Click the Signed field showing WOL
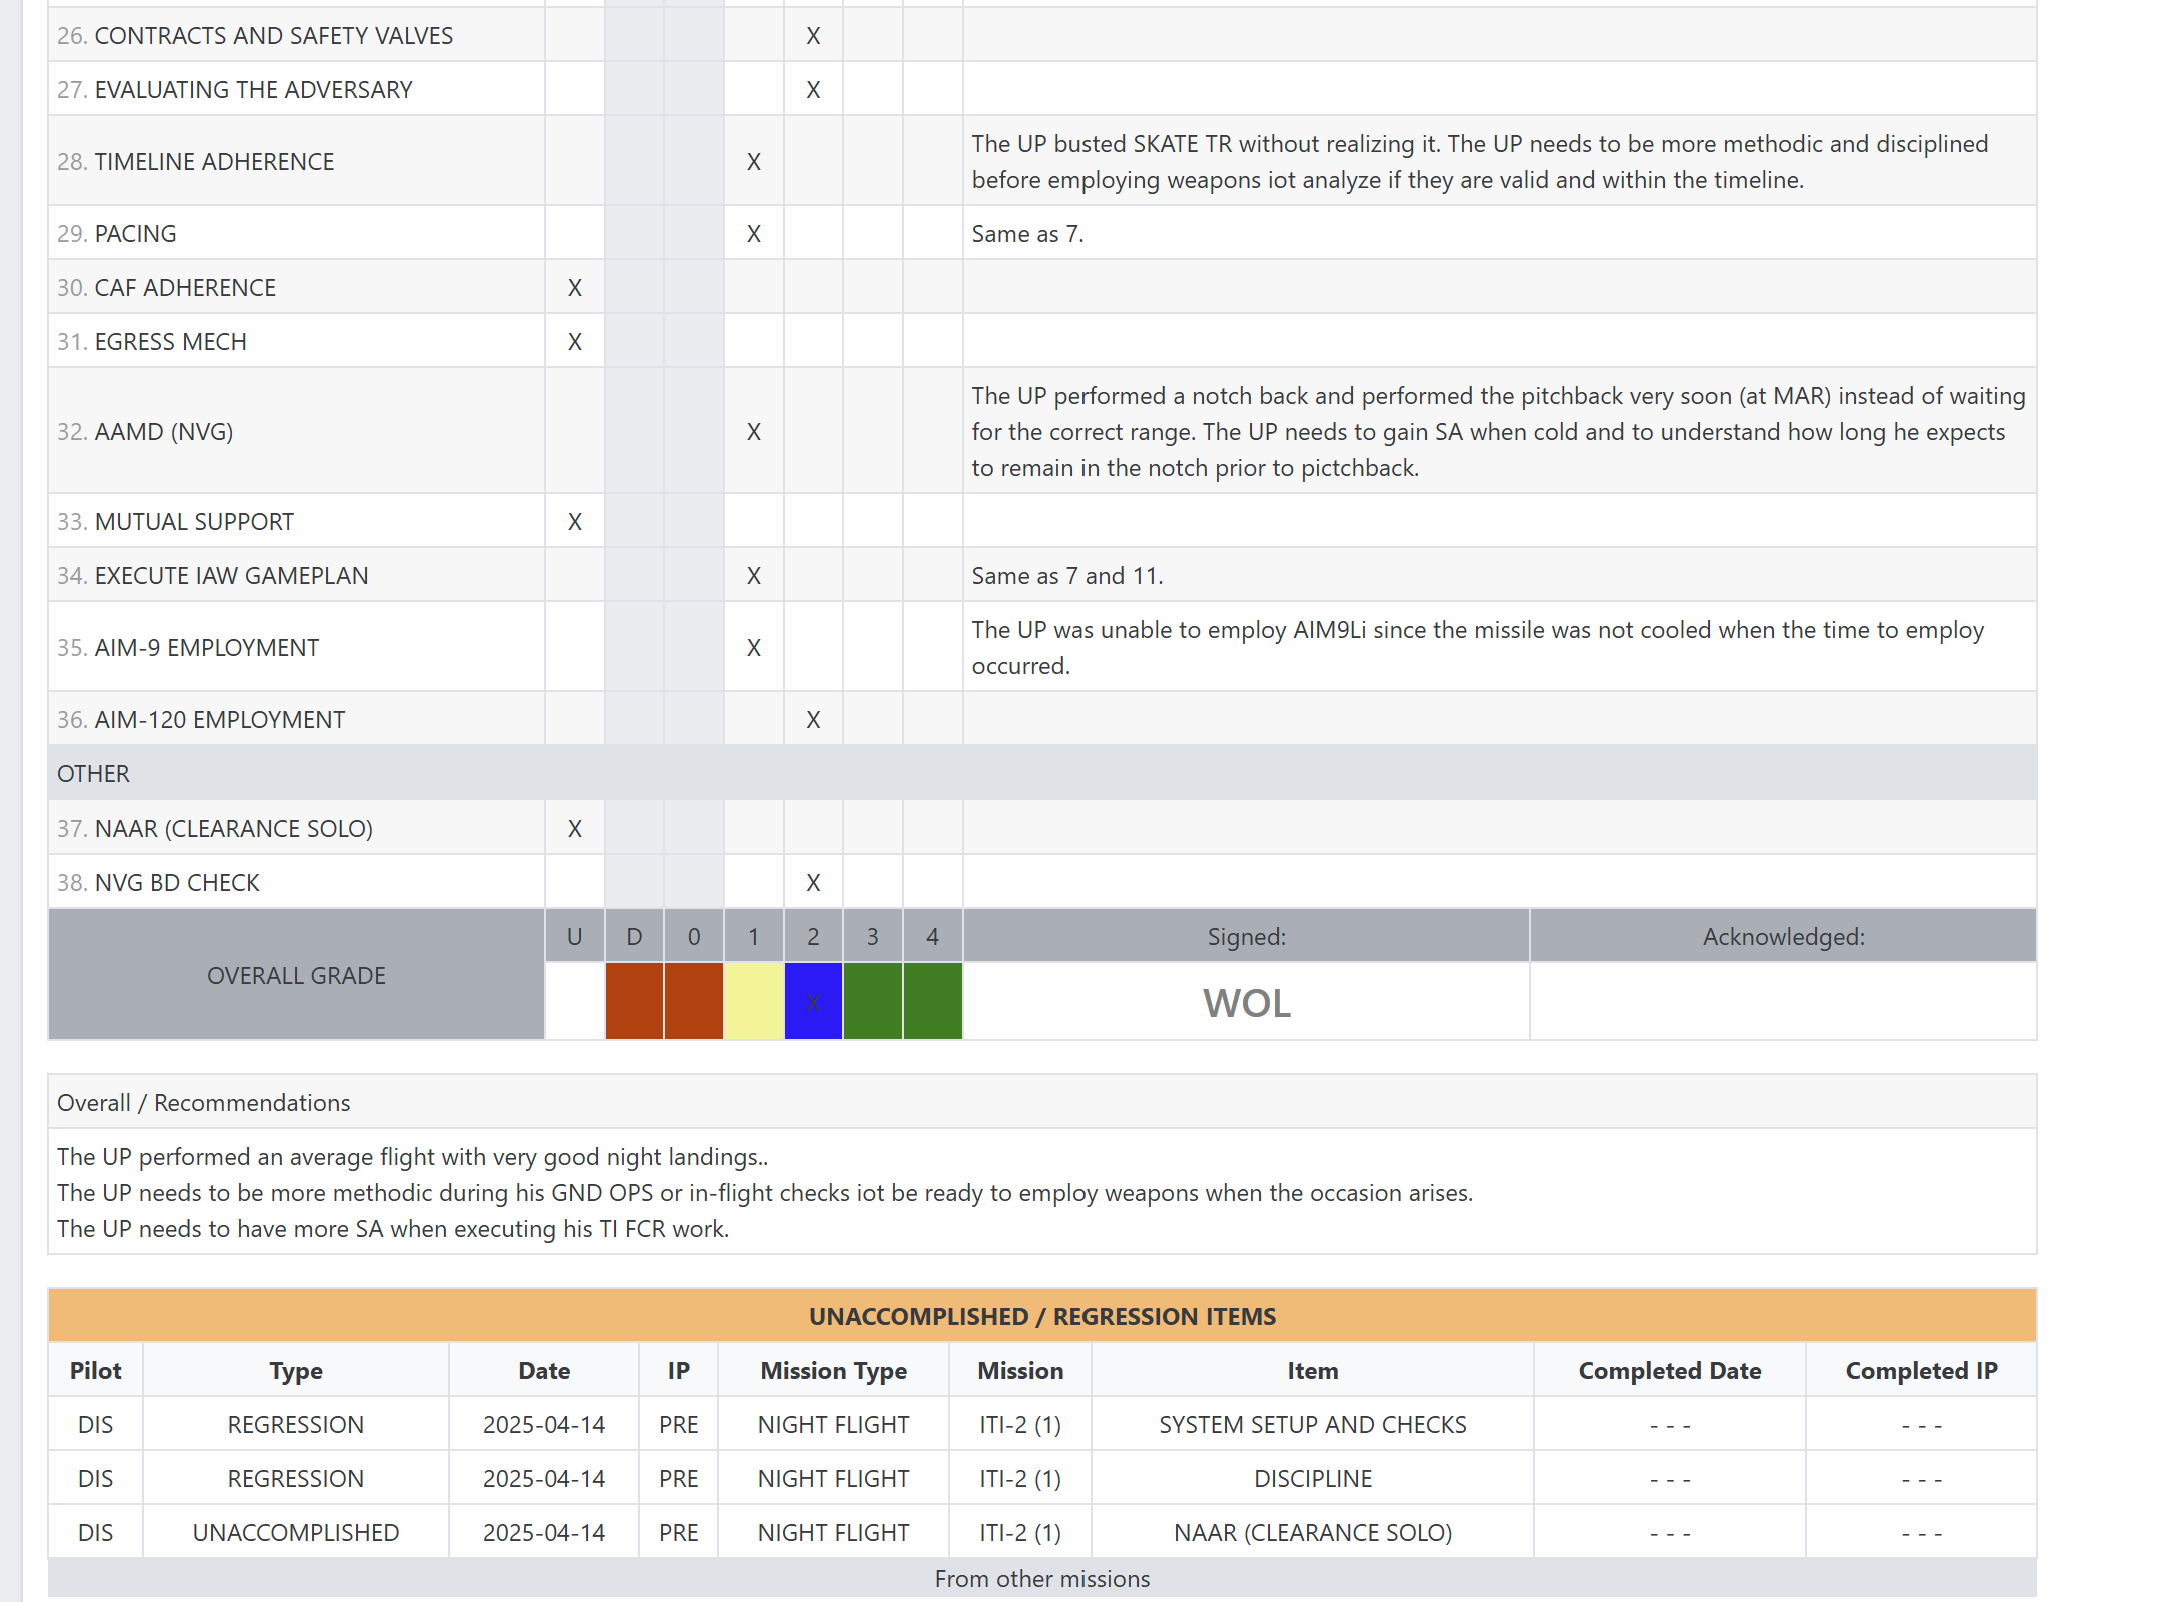2160x1602 pixels. click(x=1245, y=1003)
